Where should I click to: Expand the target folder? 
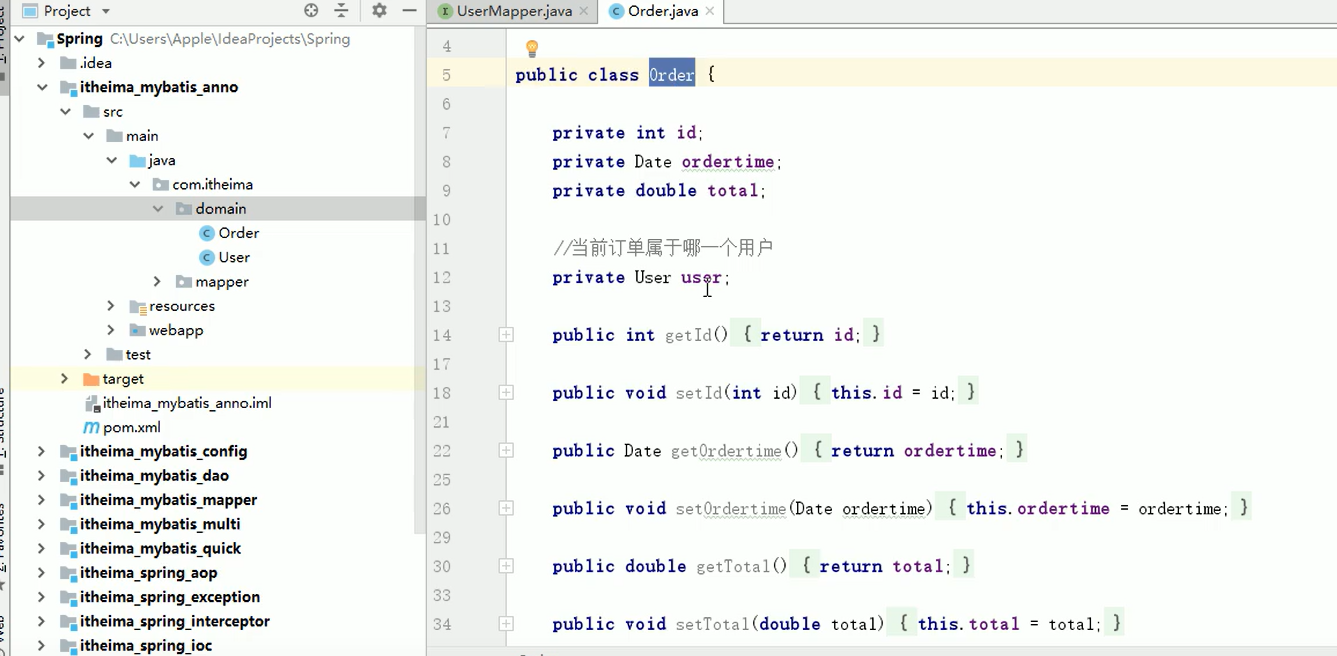[63, 378]
